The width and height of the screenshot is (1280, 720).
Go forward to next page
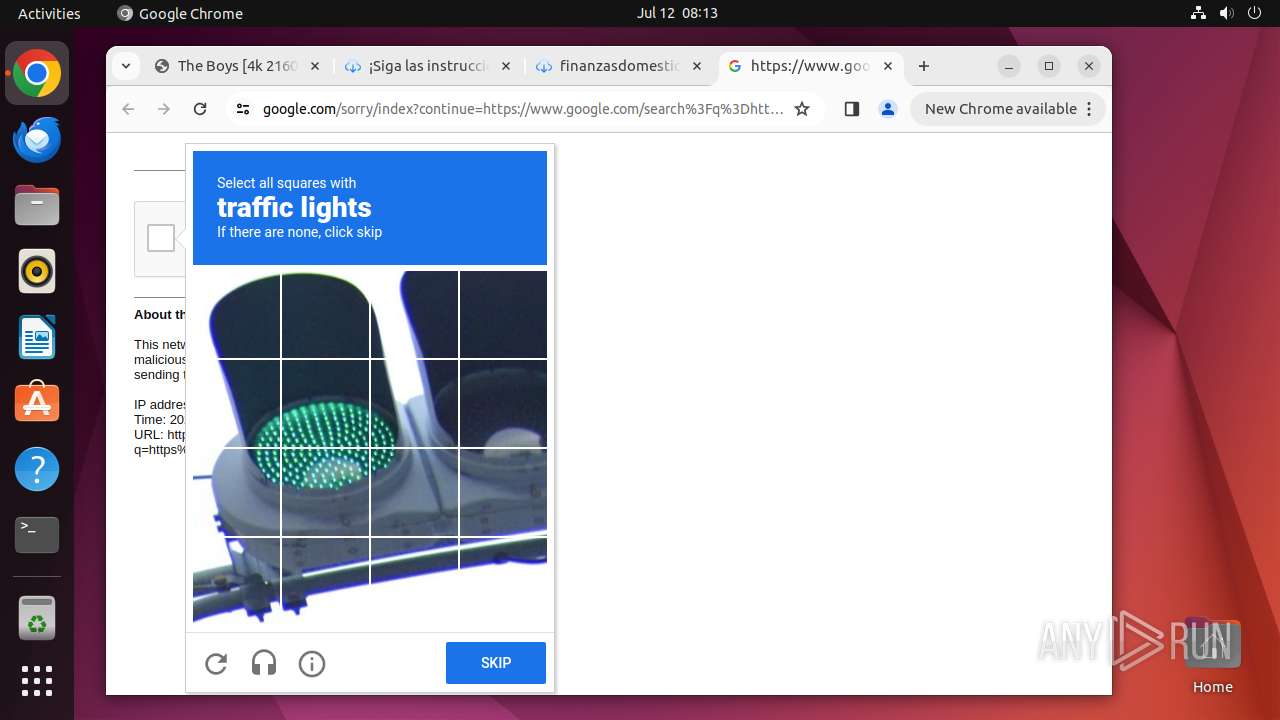(x=164, y=109)
